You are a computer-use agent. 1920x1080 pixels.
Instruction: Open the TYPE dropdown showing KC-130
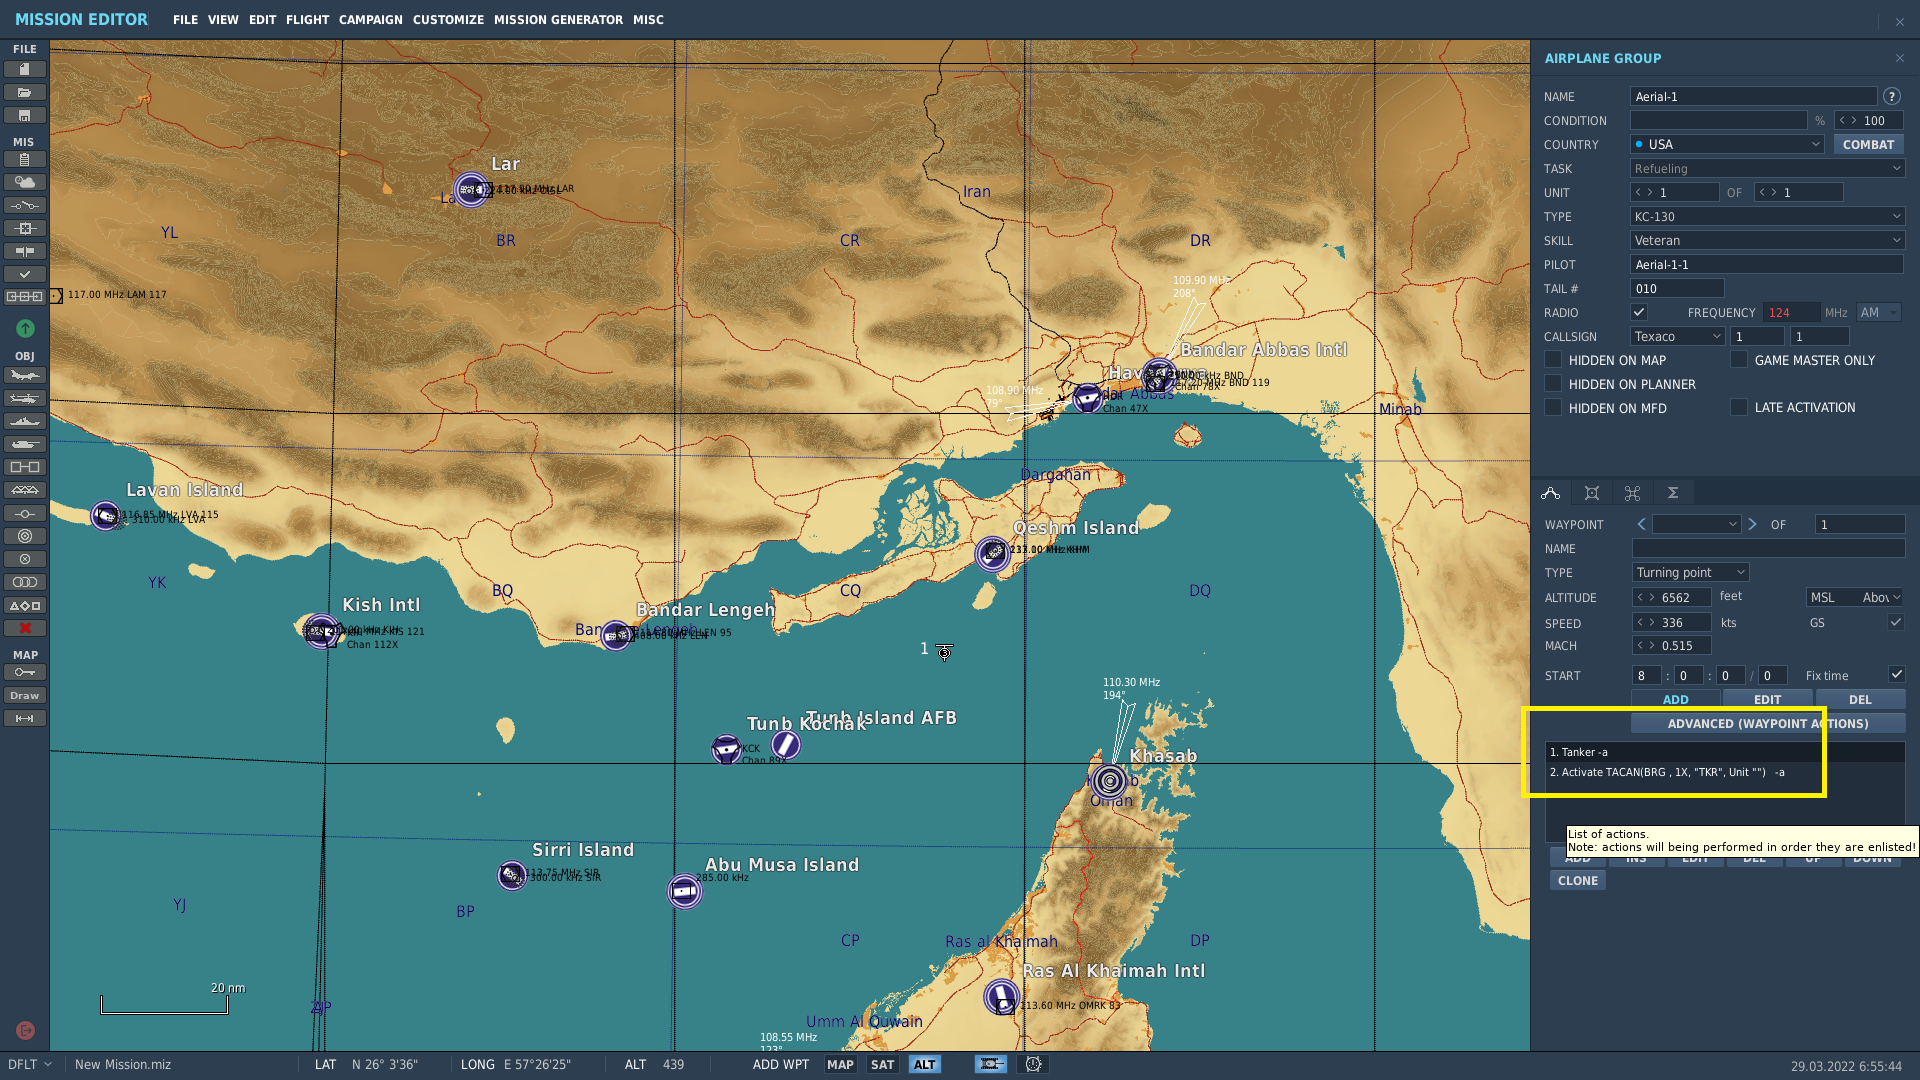click(x=1767, y=216)
